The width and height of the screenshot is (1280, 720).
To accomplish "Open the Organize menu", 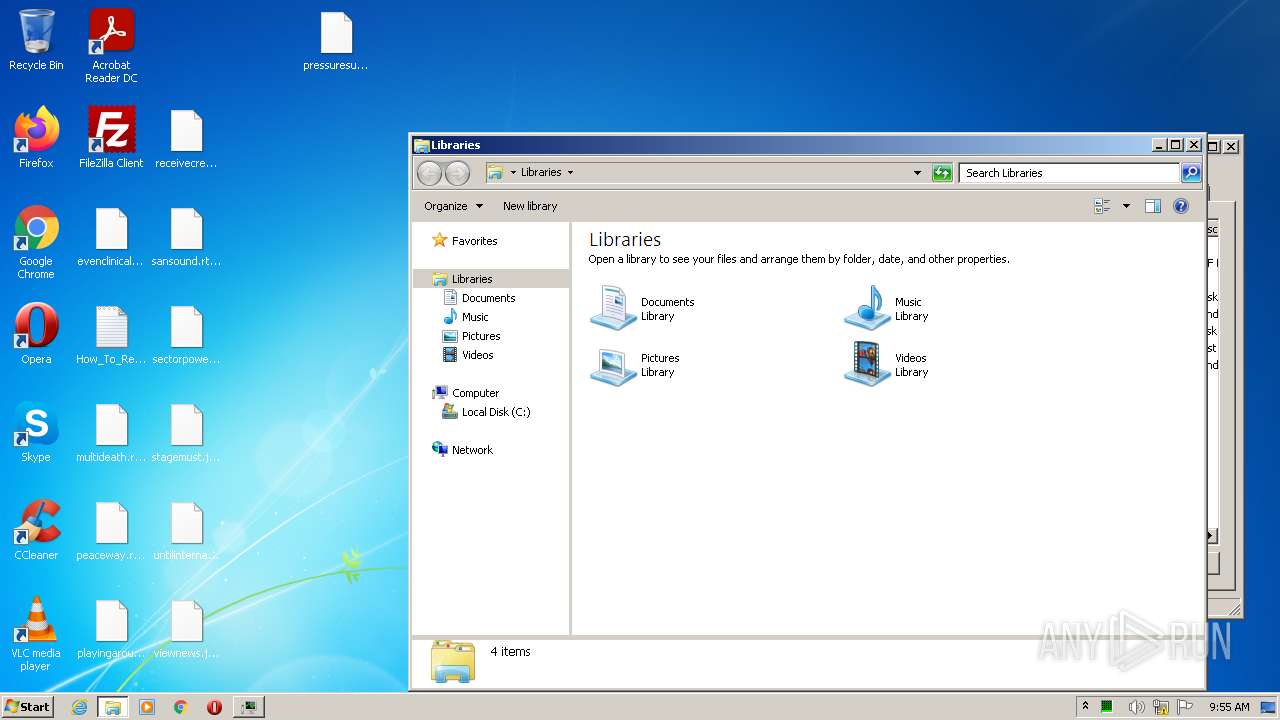I will (x=453, y=206).
